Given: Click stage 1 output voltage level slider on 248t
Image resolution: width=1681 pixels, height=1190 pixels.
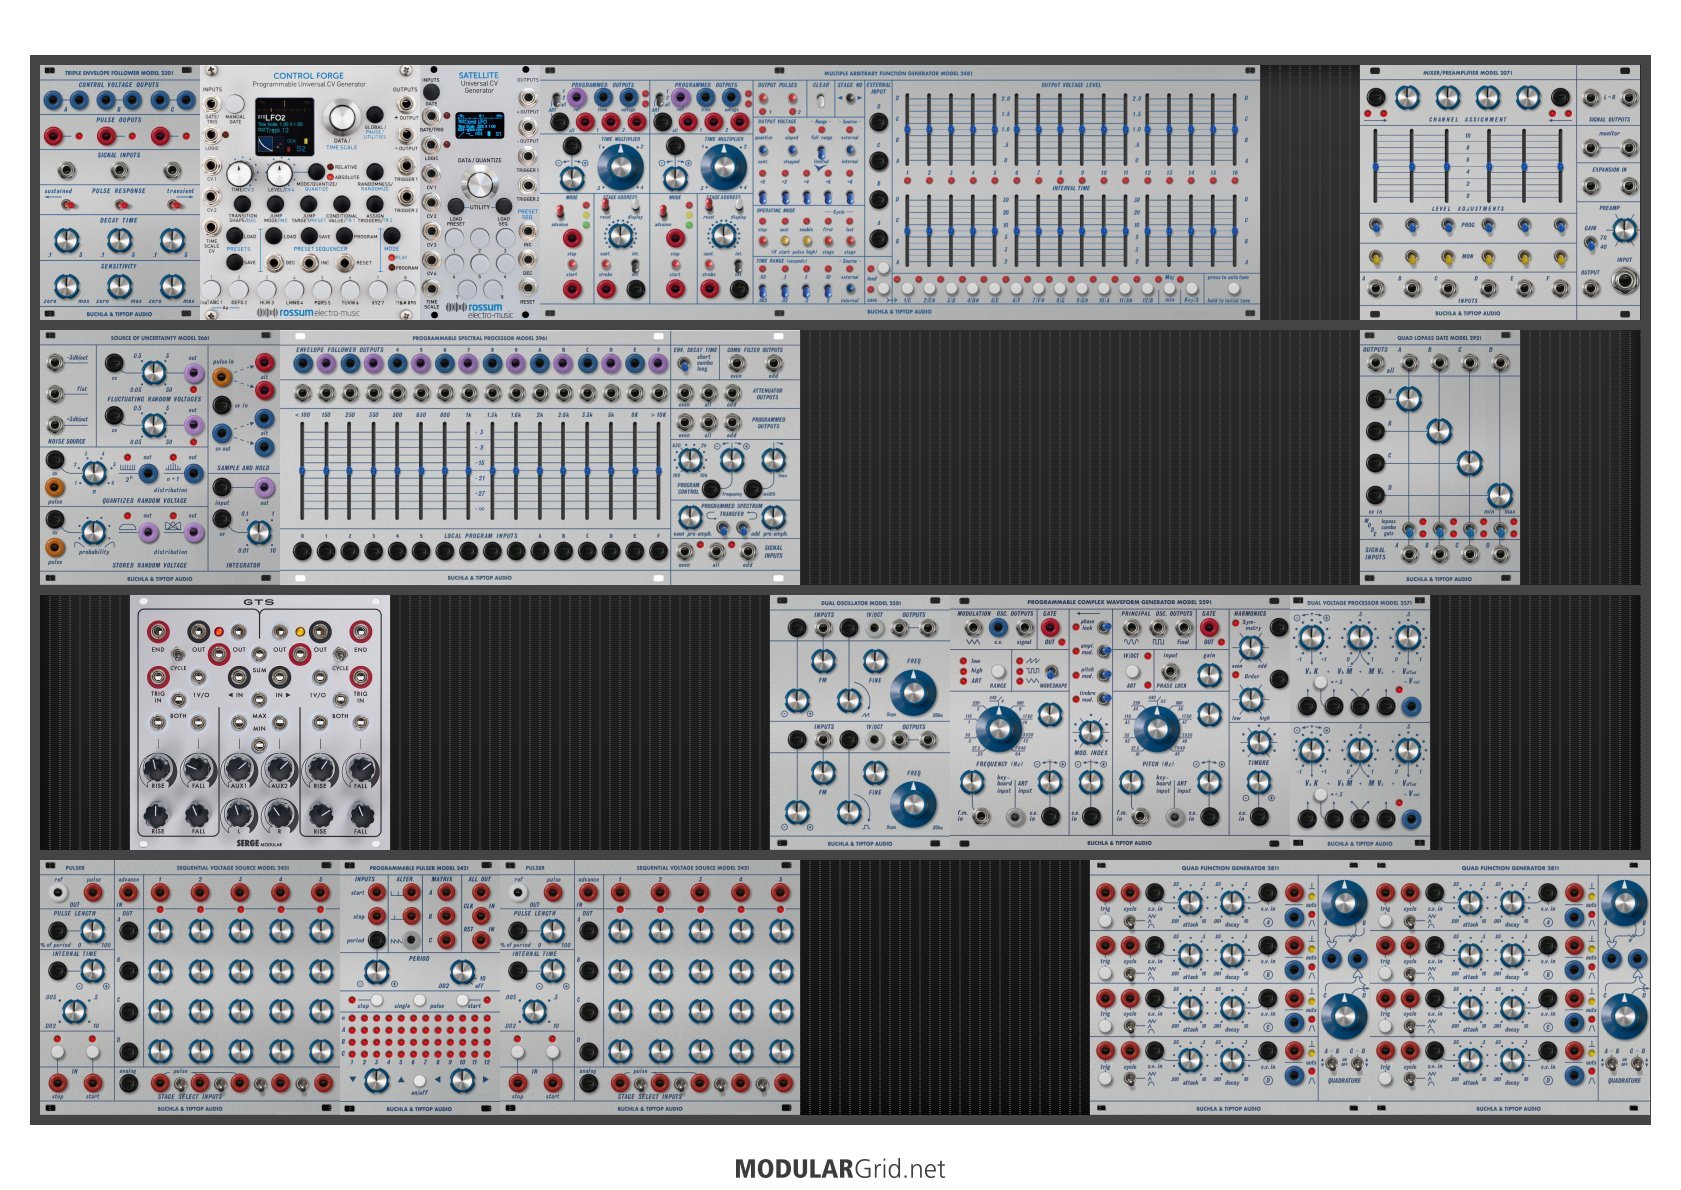Looking at the screenshot, I should [907, 130].
